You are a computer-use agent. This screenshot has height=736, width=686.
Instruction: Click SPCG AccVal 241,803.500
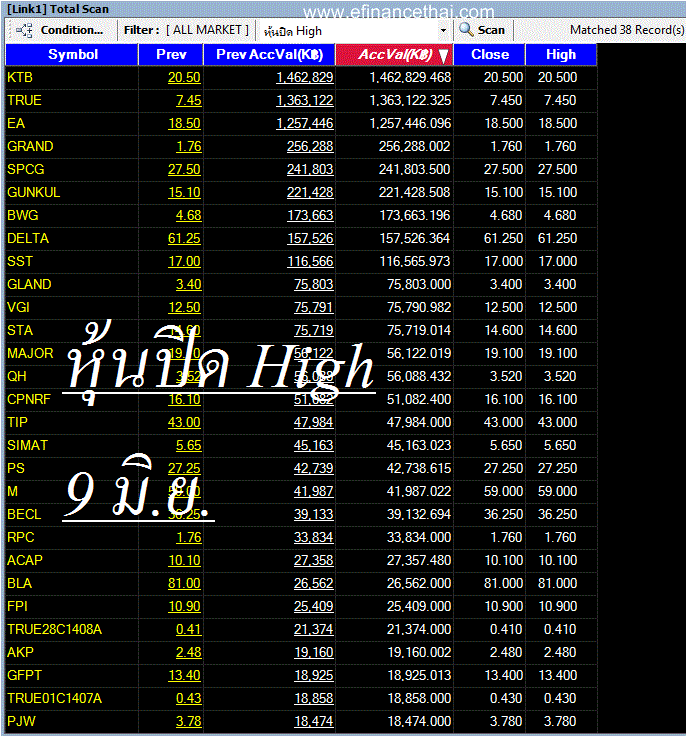415,169
